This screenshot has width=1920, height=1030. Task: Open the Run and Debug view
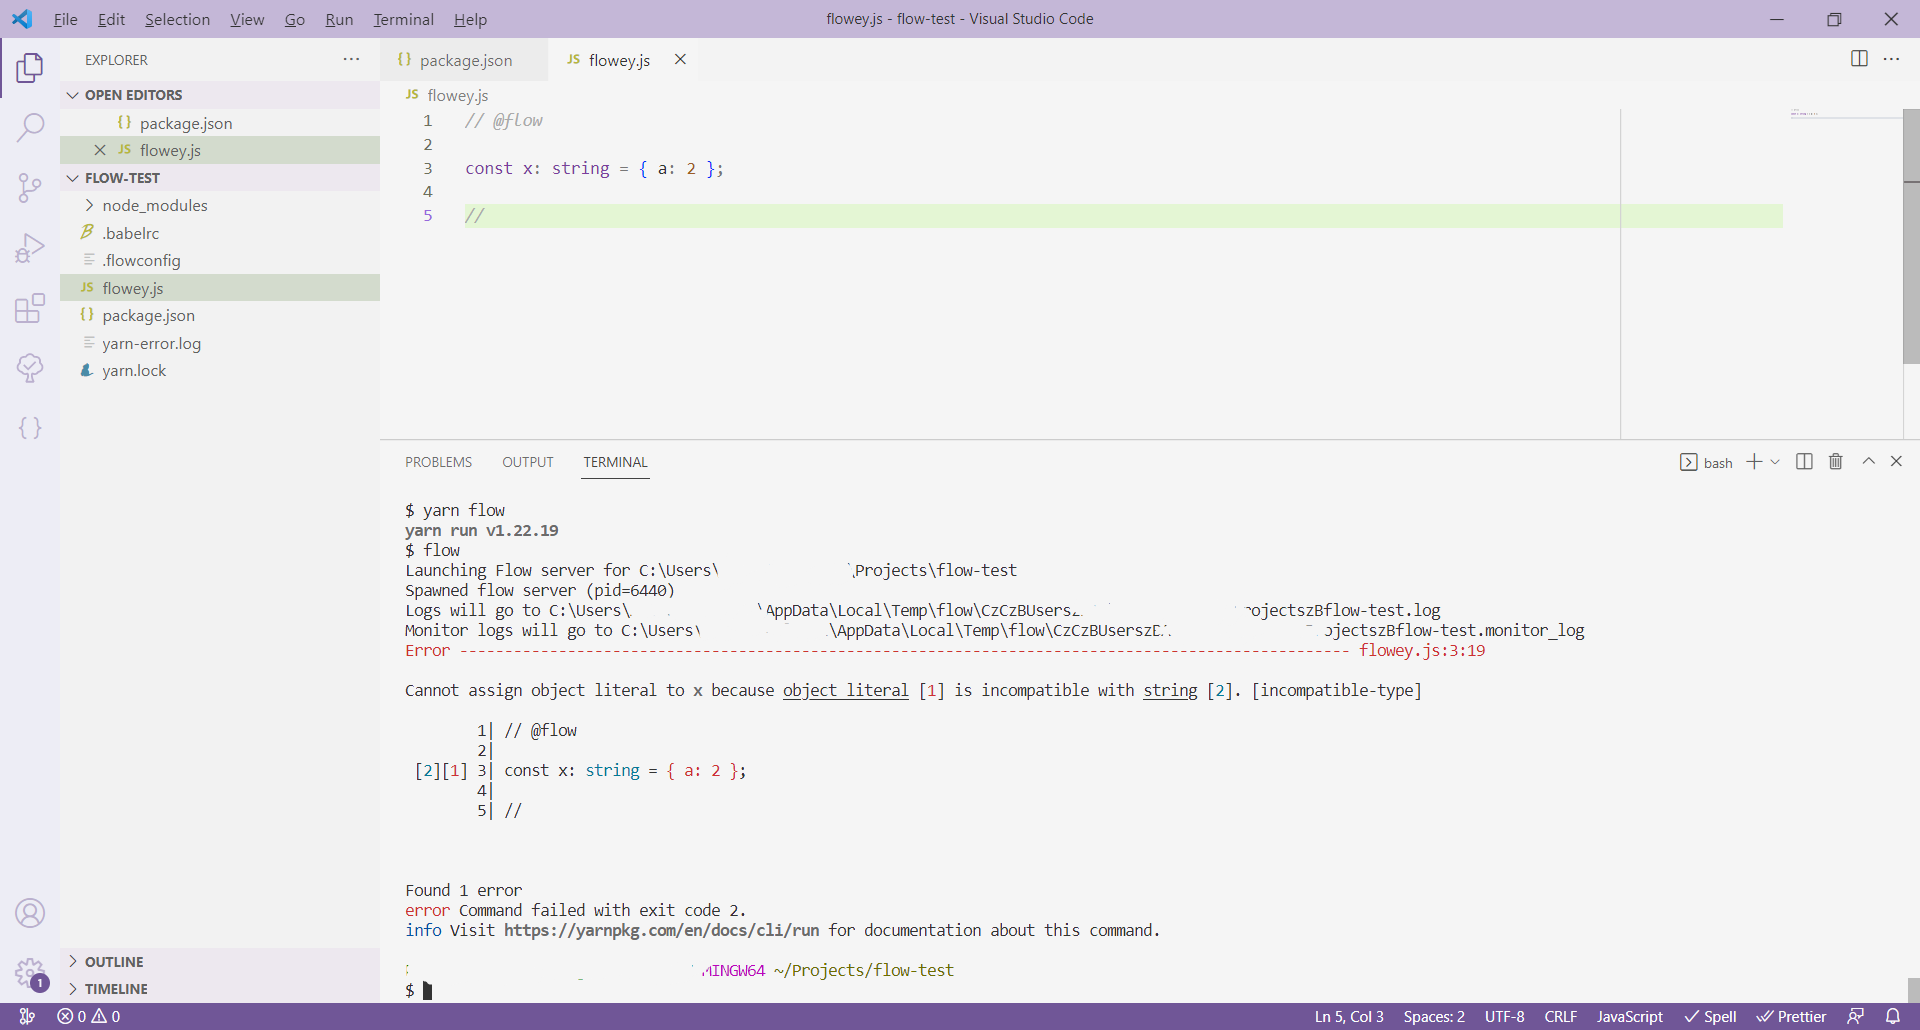(x=30, y=248)
